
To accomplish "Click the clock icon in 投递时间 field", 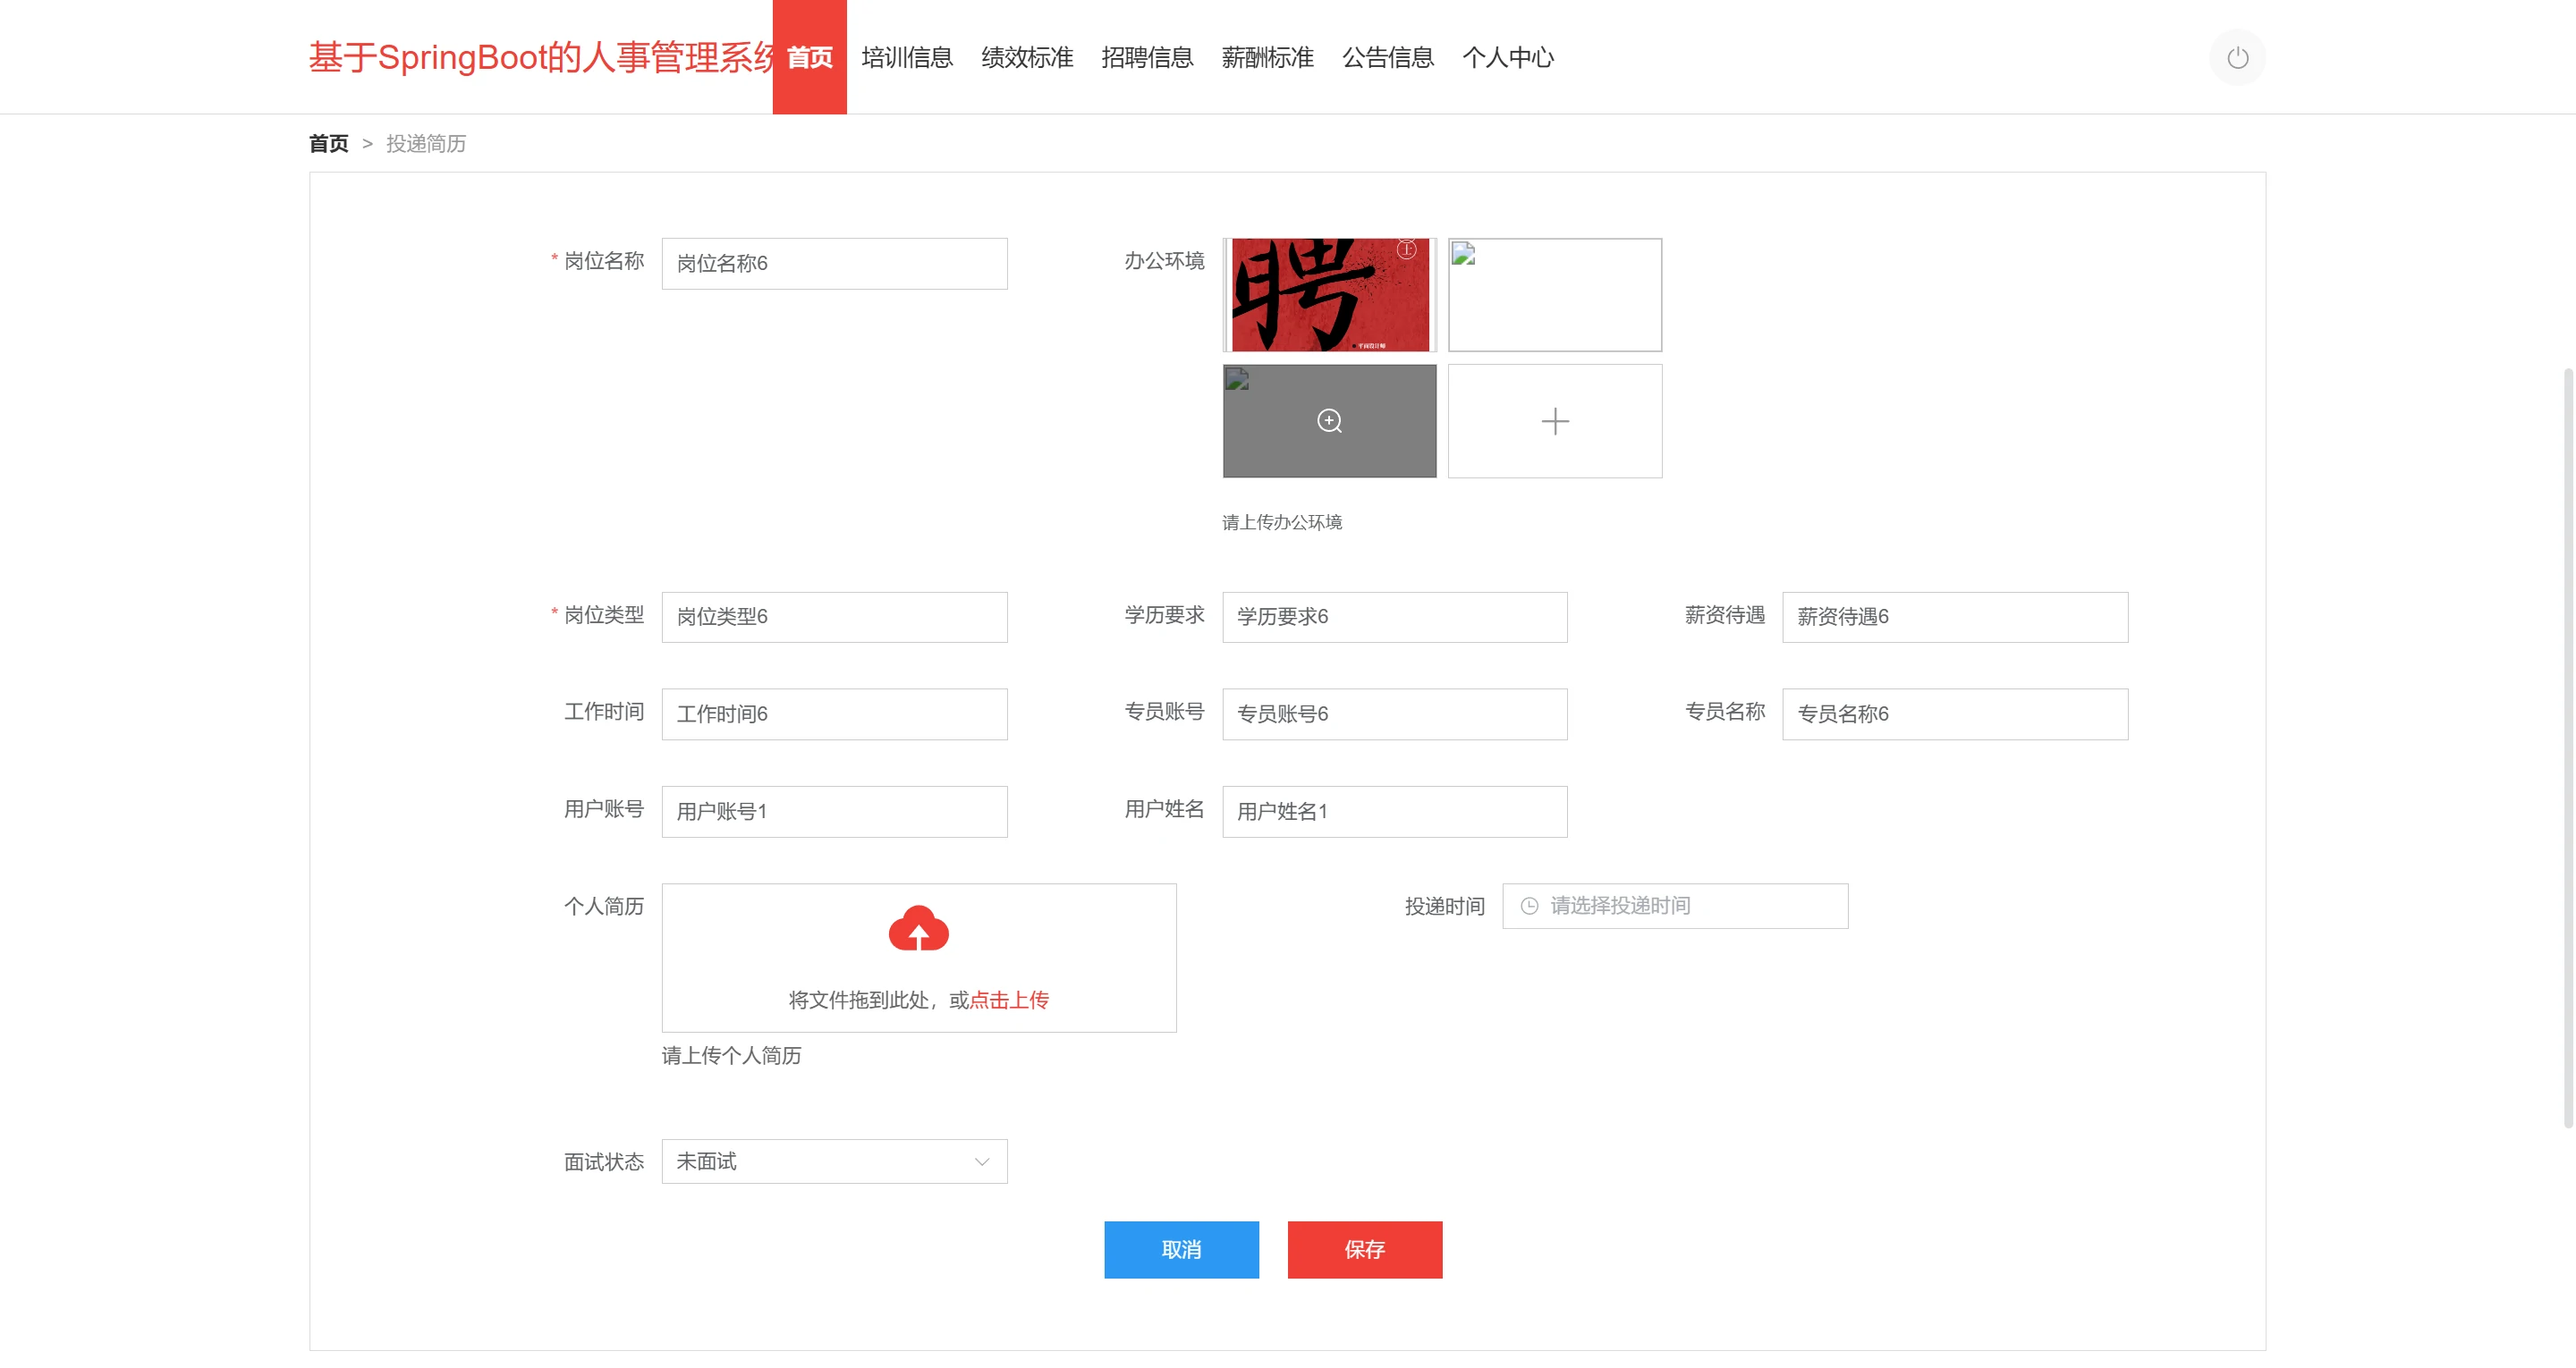I will (1529, 906).
